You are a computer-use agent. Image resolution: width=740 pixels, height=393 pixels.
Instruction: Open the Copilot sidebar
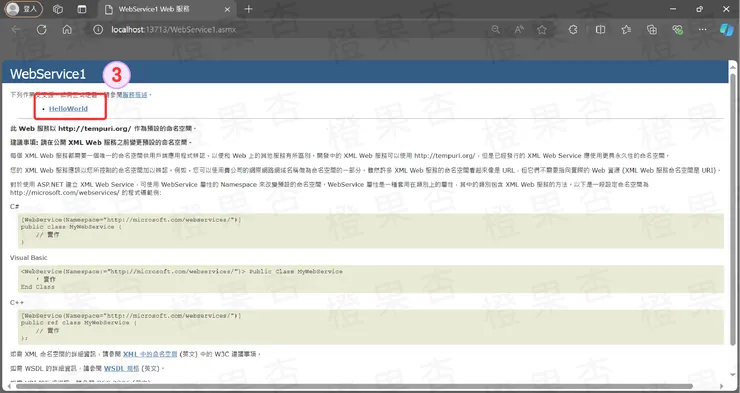pyautogui.click(x=726, y=30)
